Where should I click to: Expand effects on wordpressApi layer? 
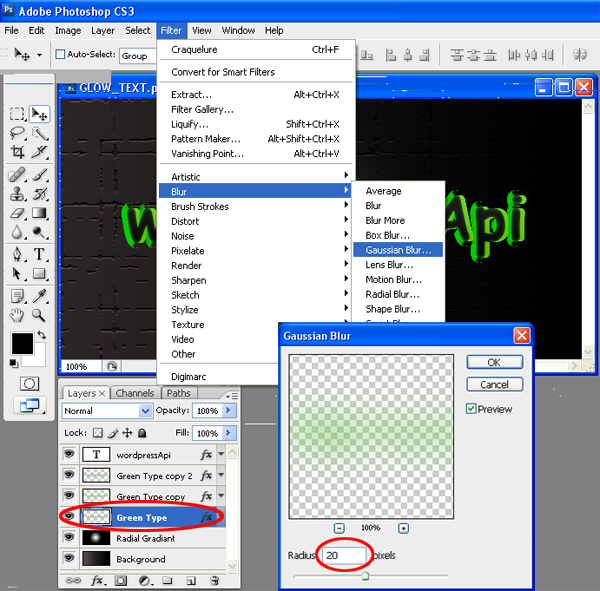[221, 454]
